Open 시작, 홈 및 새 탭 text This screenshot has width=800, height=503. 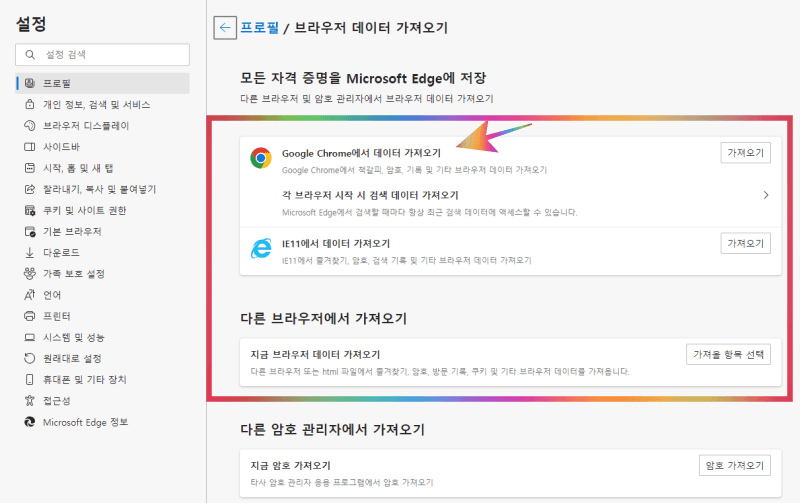78,168
